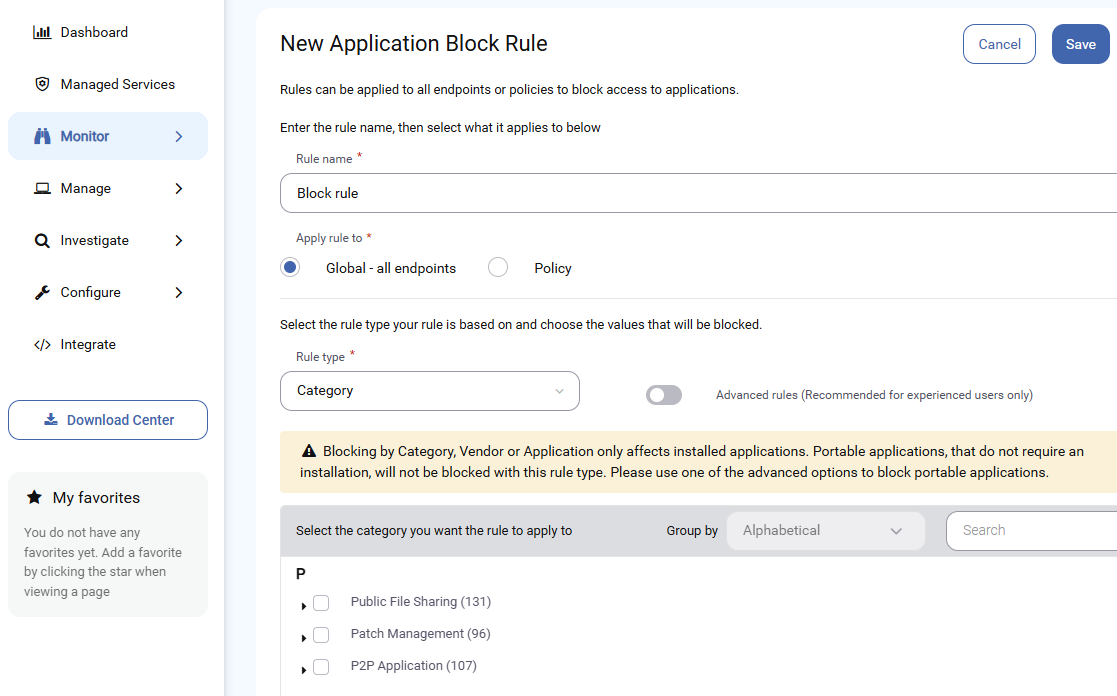Click the My favorites star icon
This screenshot has width=1117, height=696.
click(33, 497)
